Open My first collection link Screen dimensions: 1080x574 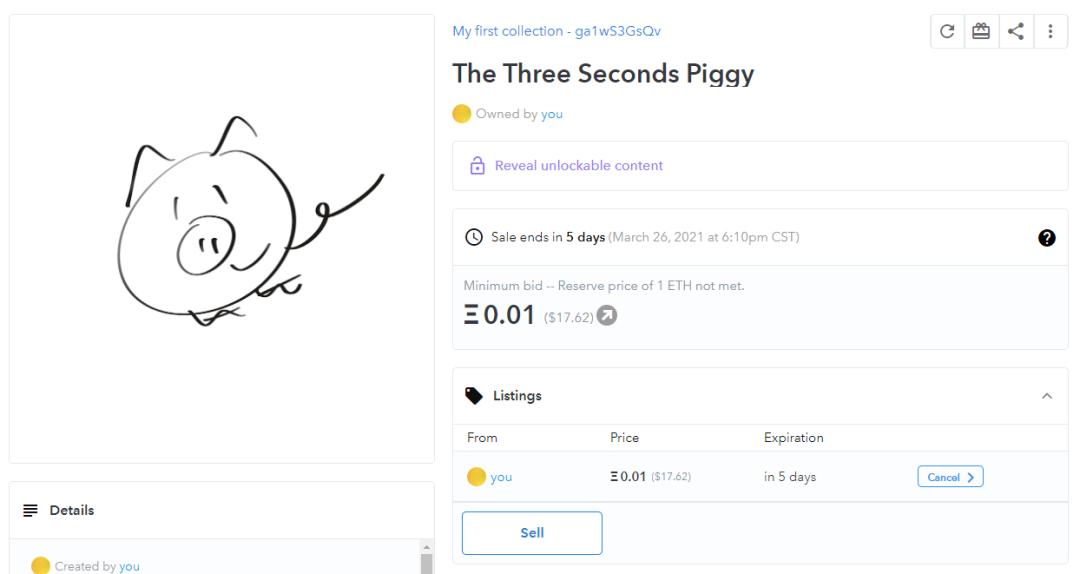(556, 31)
